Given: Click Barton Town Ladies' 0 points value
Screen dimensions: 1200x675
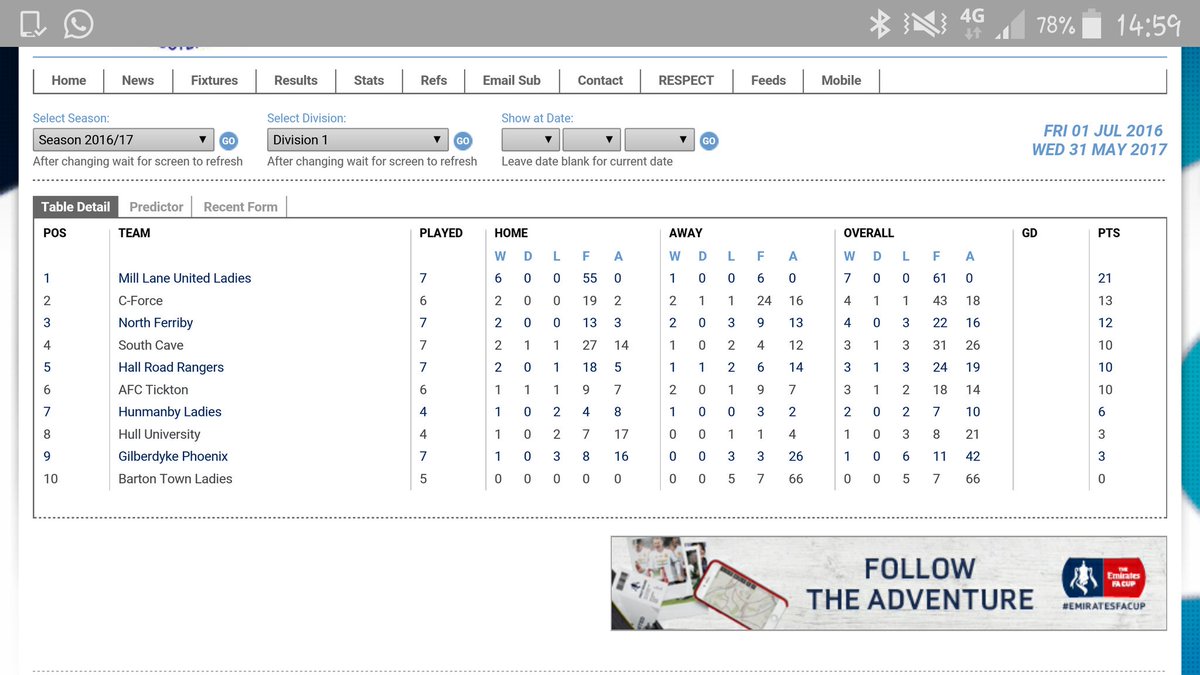Looking at the screenshot, I should 1101,479.
